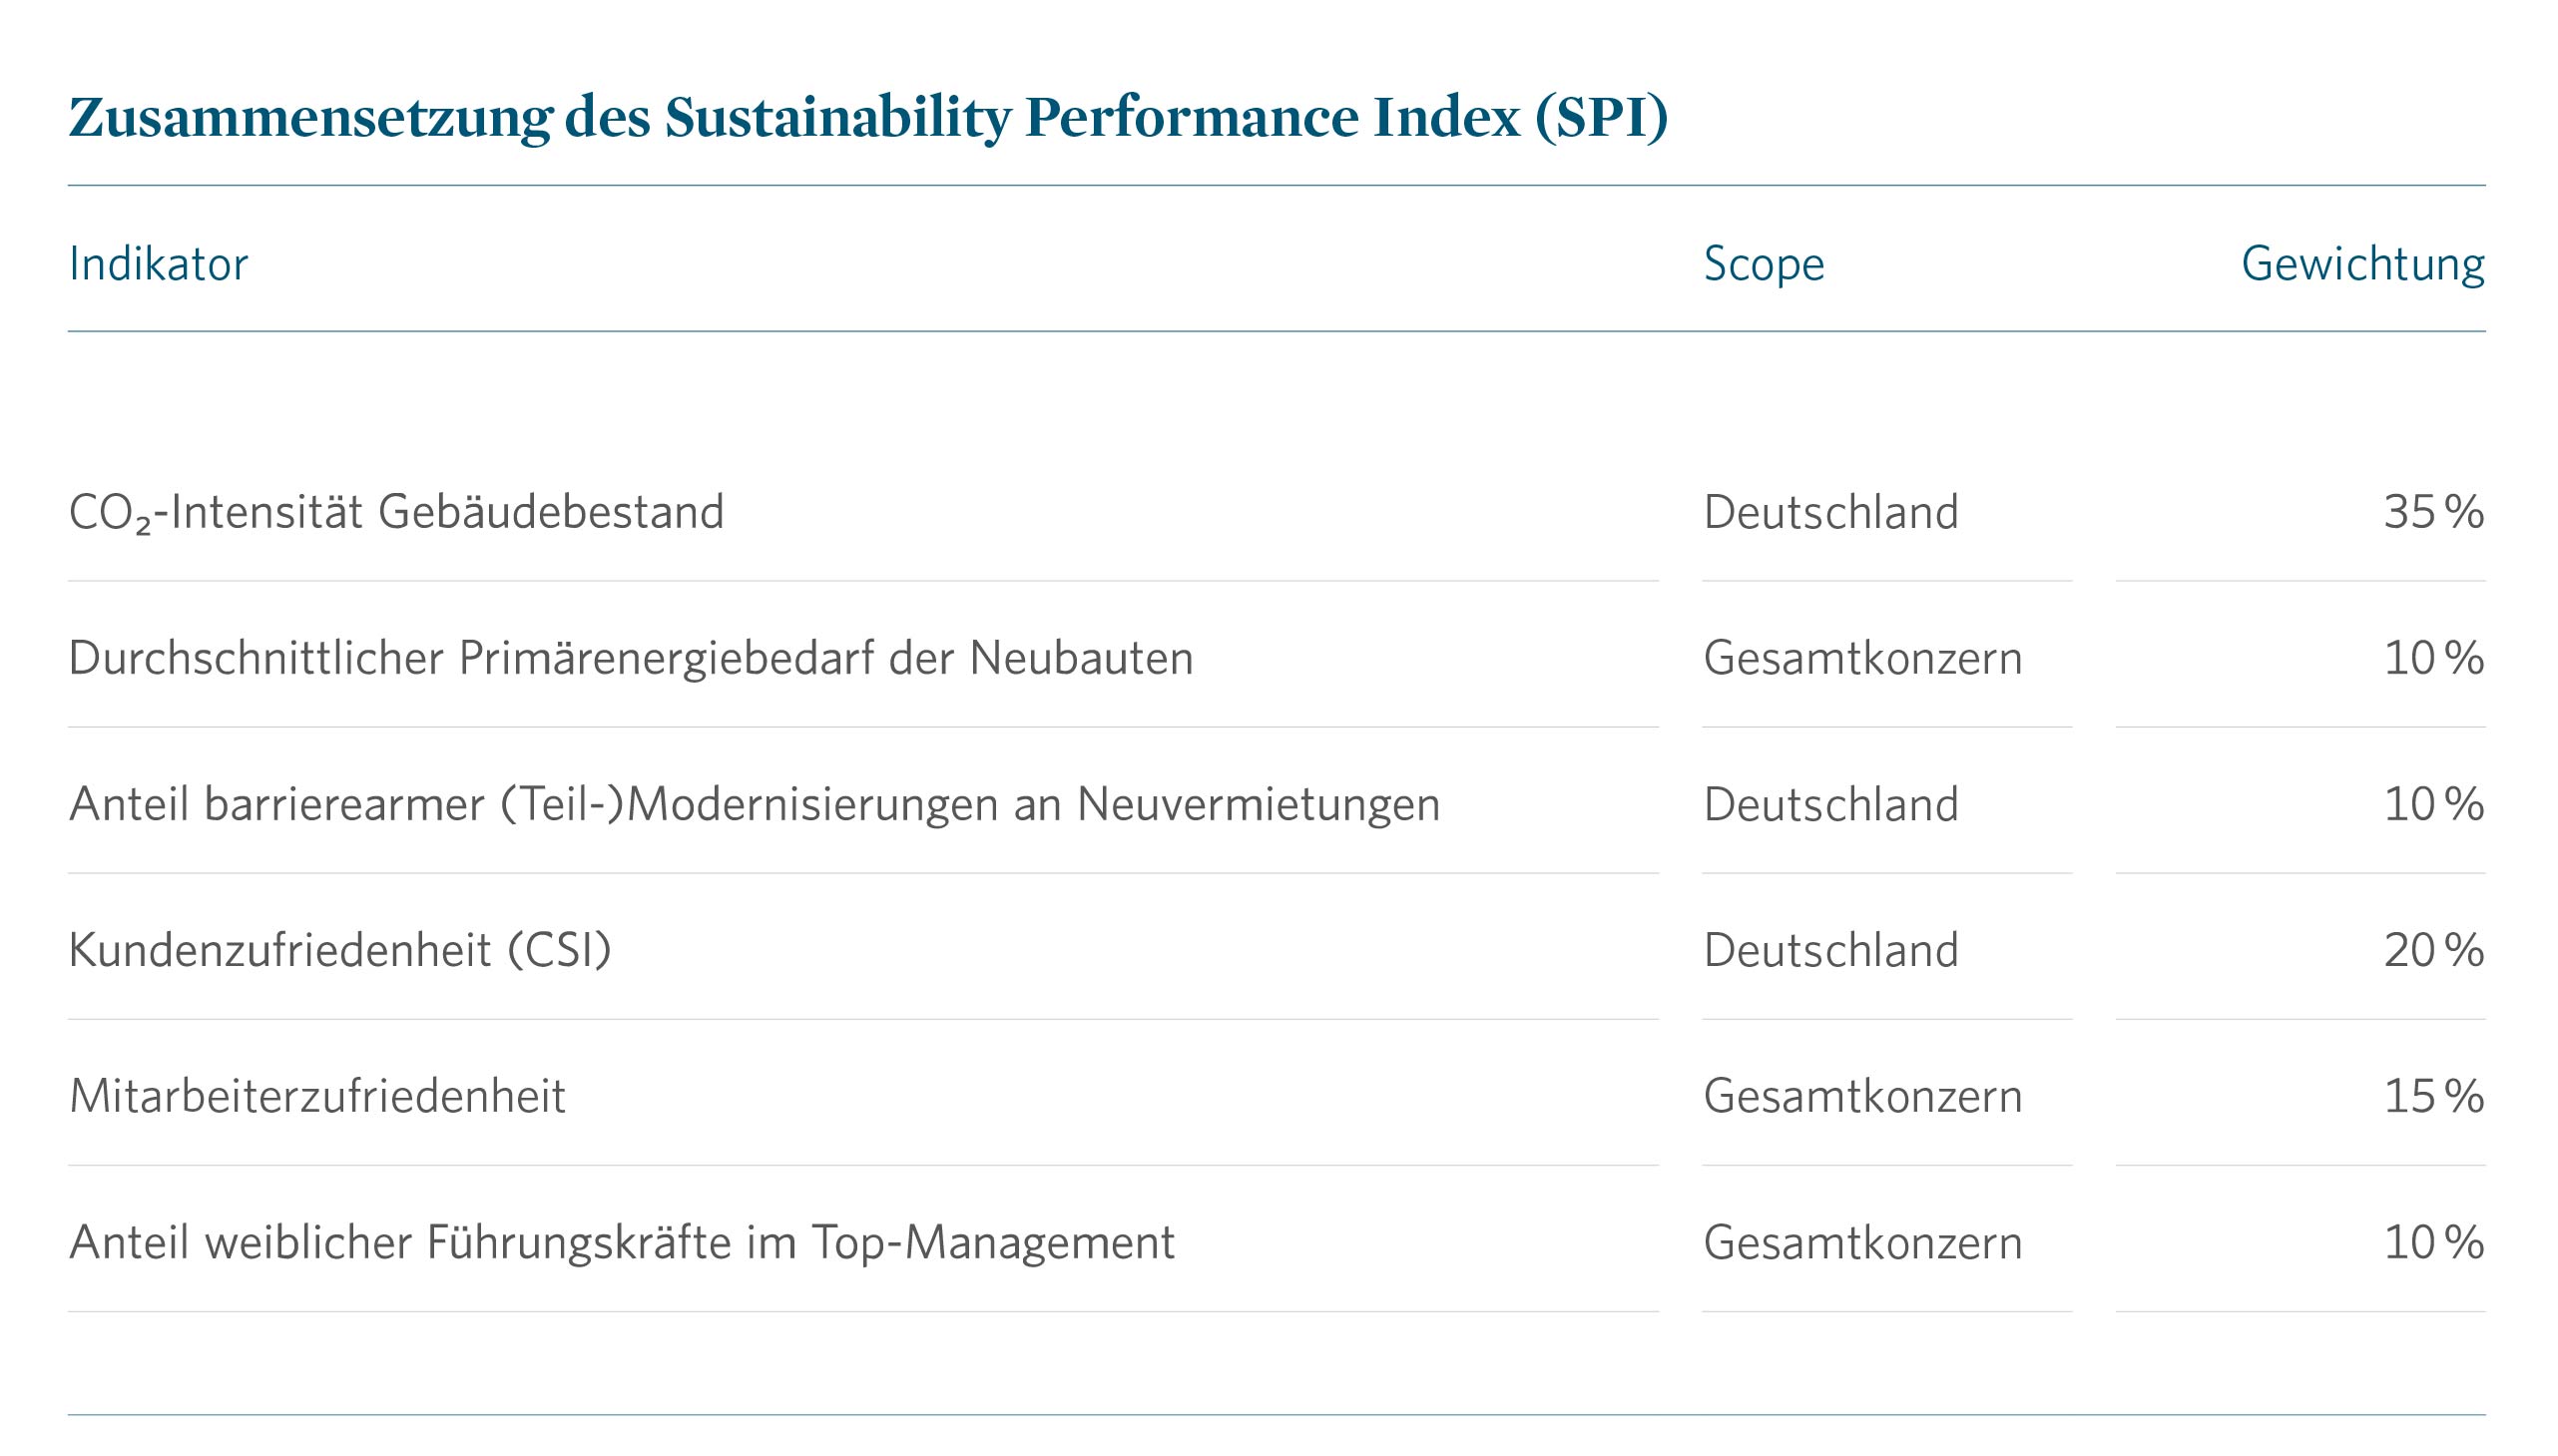
Task: Click Deutschland scope in Kundenzufriedenheit row
Action: tap(1830, 950)
